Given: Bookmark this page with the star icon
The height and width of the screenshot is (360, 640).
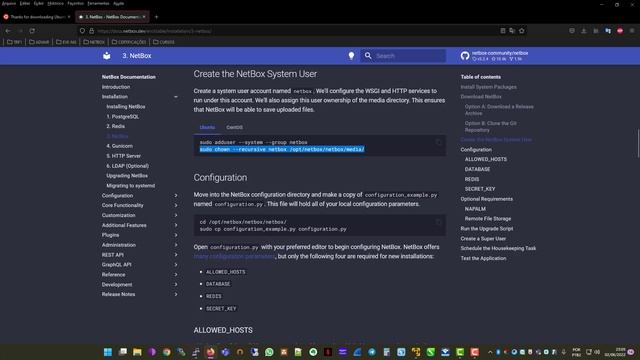Looking at the screenshot, I should click(x=522, y=31).
